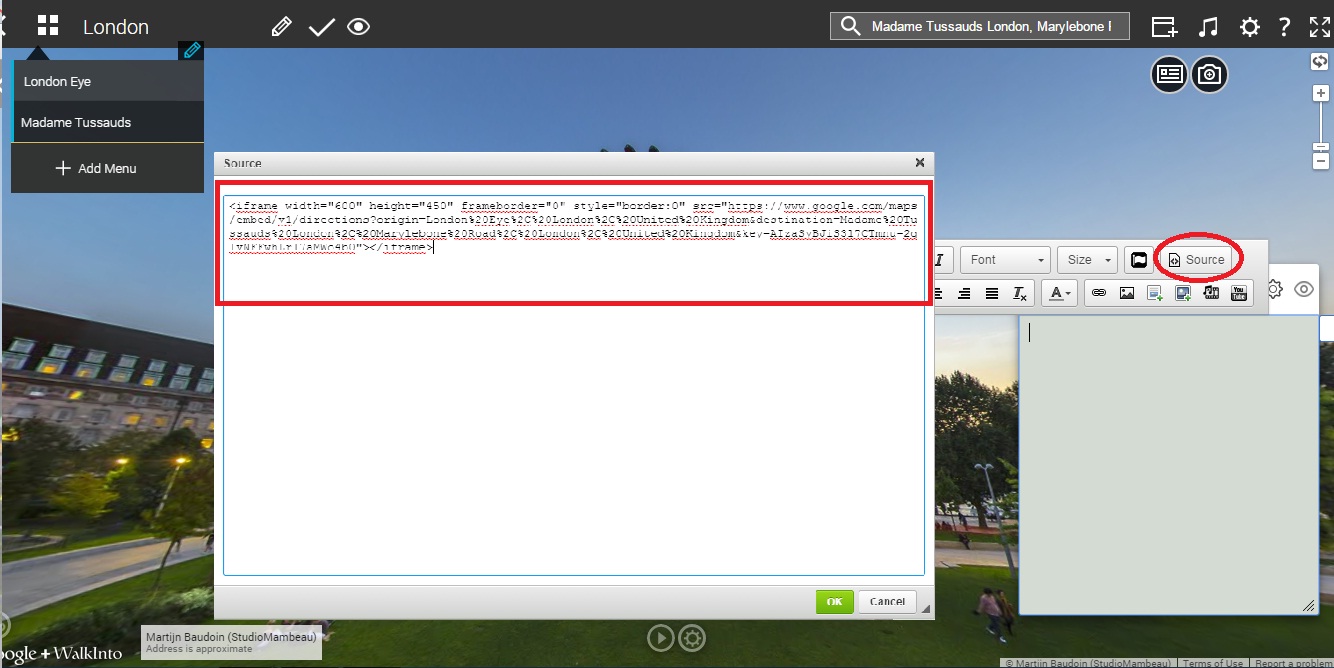Open the grid menu icon beside London

[x=48, y=26]
